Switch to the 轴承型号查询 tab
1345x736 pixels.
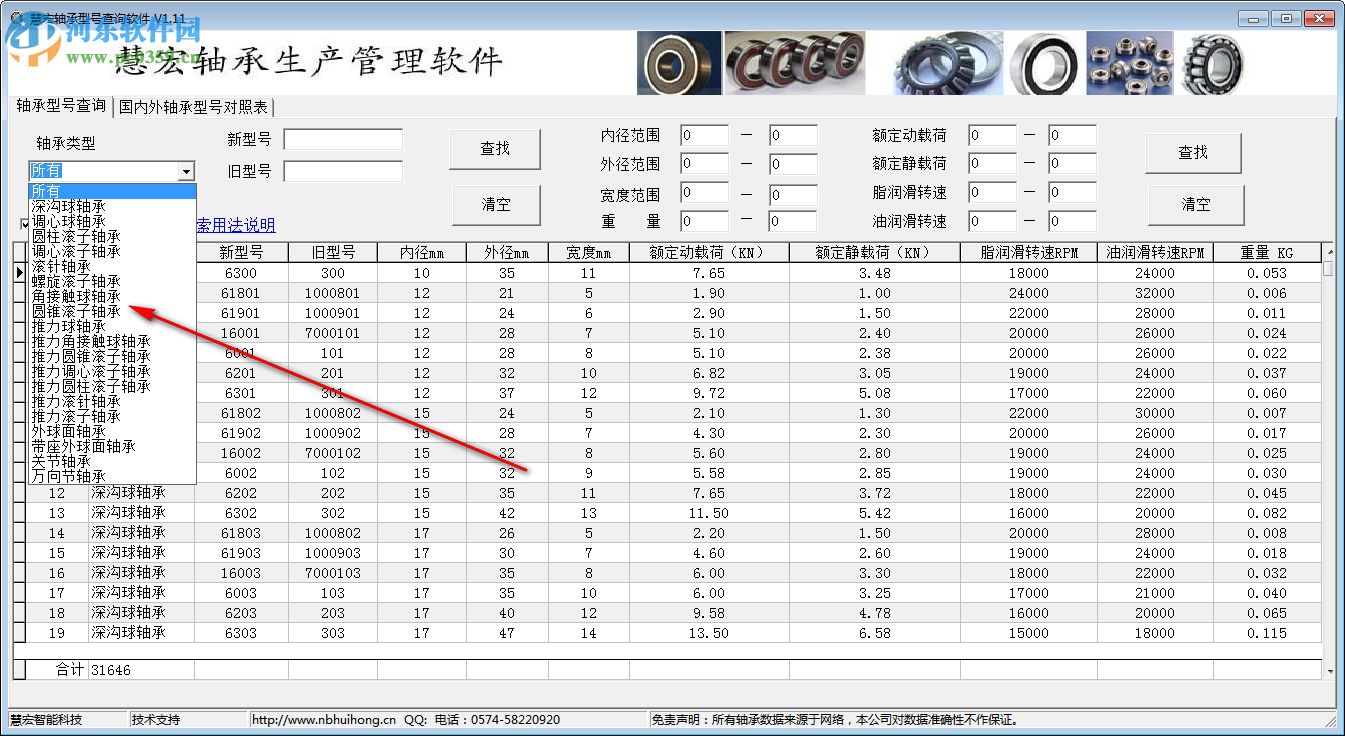tap(62, 106)
